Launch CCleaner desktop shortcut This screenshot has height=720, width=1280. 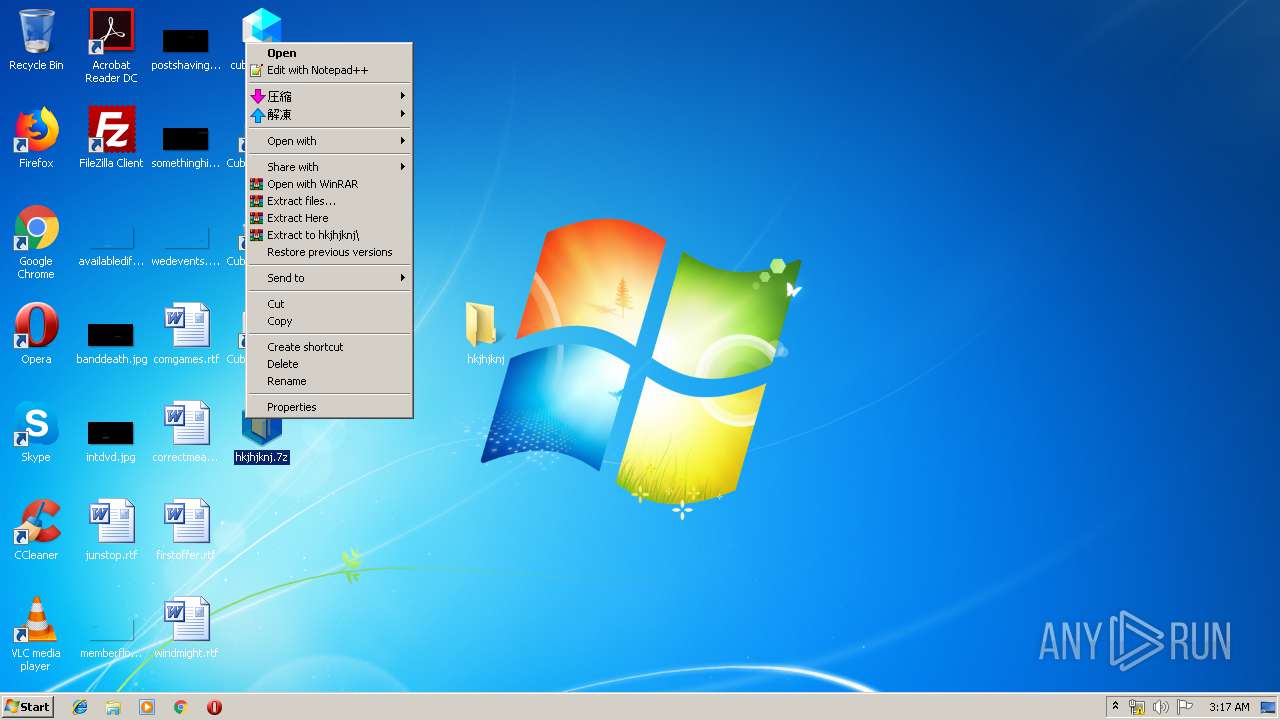coord(36,530)
